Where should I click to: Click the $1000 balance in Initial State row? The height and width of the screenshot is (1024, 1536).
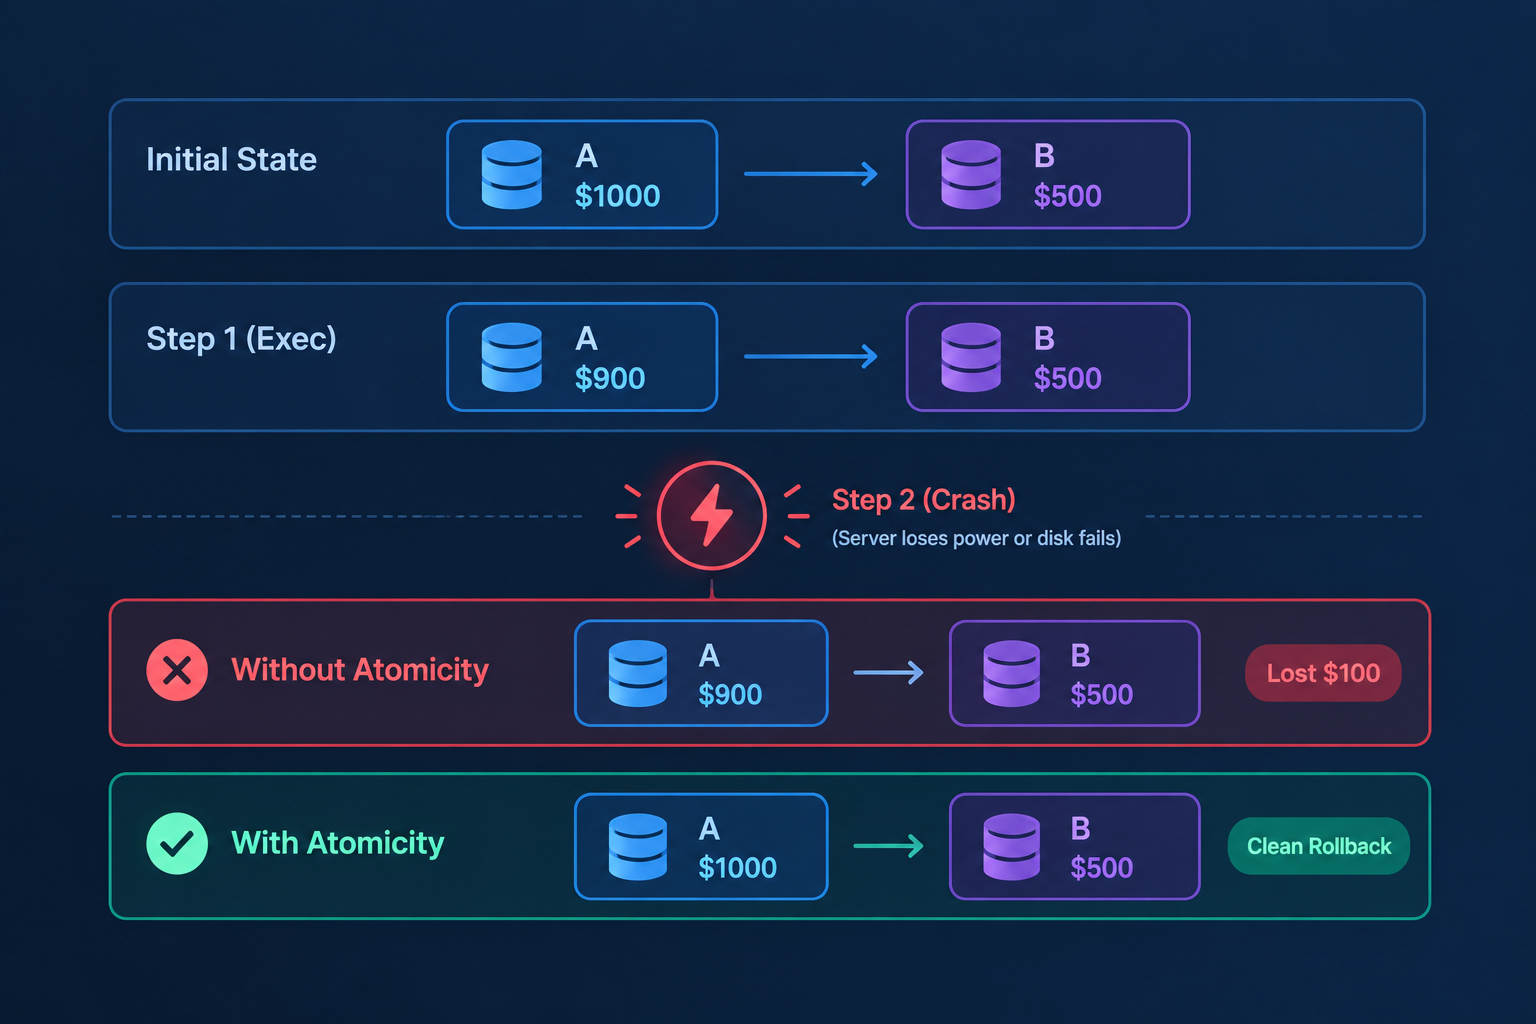617,196
